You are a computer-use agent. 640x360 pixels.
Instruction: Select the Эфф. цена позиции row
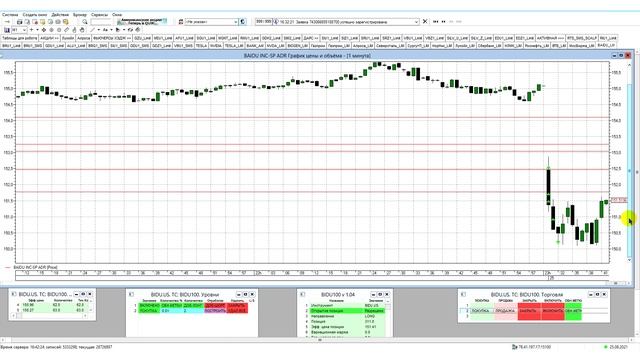[347, 327]
